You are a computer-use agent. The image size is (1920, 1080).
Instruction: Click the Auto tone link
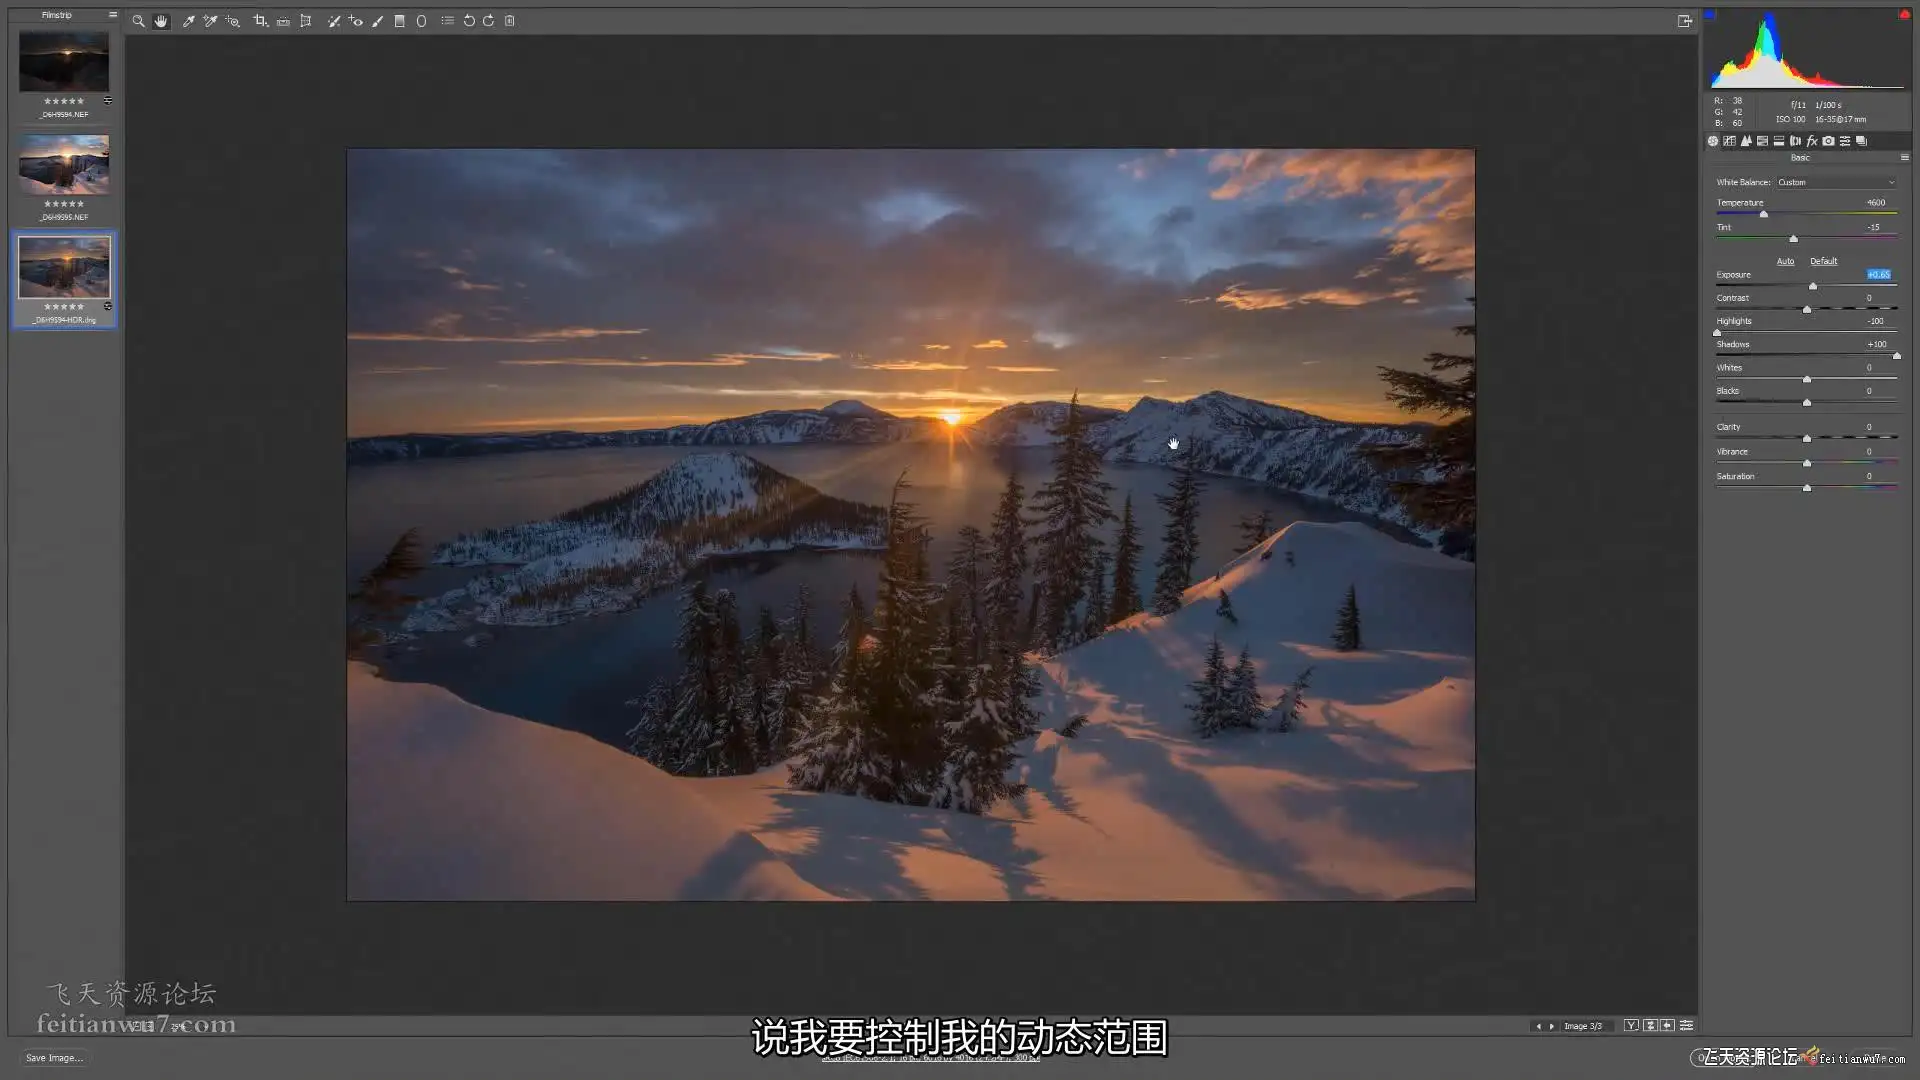1785,261
